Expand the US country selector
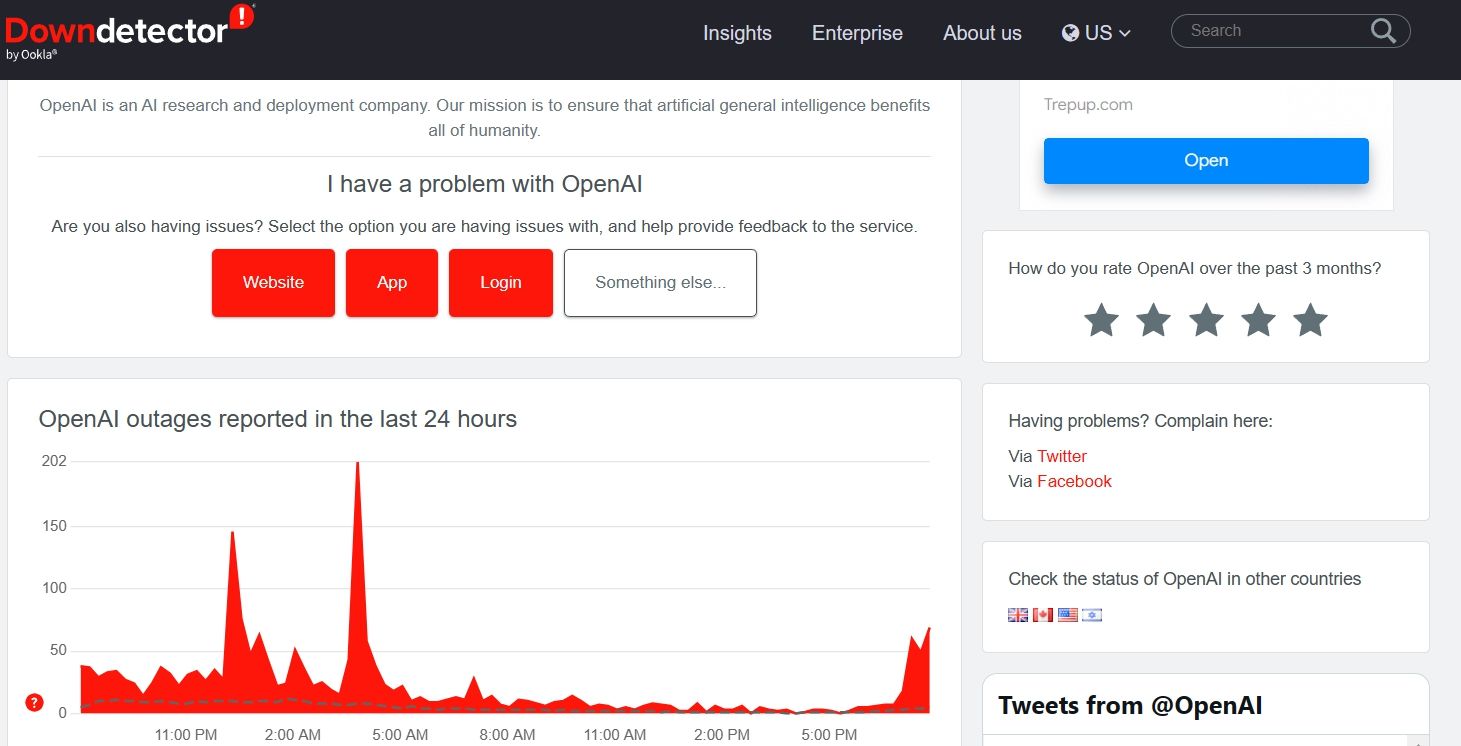This screenshot has height=746, width=1461. (1097, 32)
